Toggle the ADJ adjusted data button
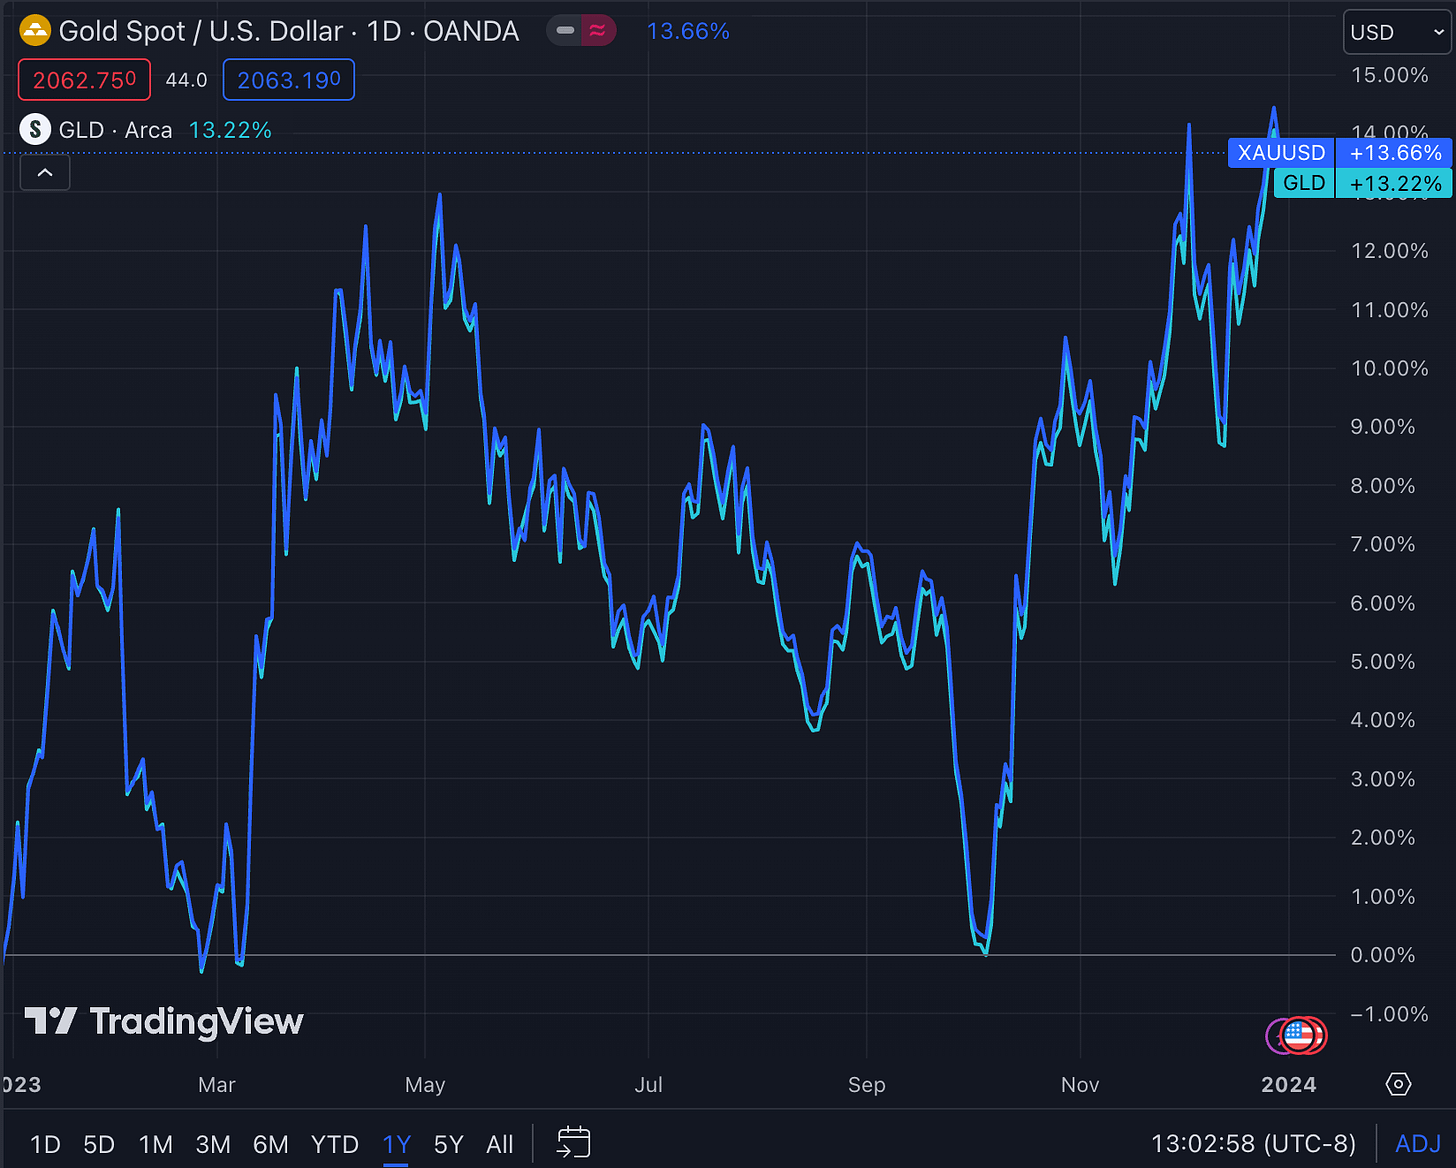This screenshot has height=1168, width=1456. [1418, 1143]
